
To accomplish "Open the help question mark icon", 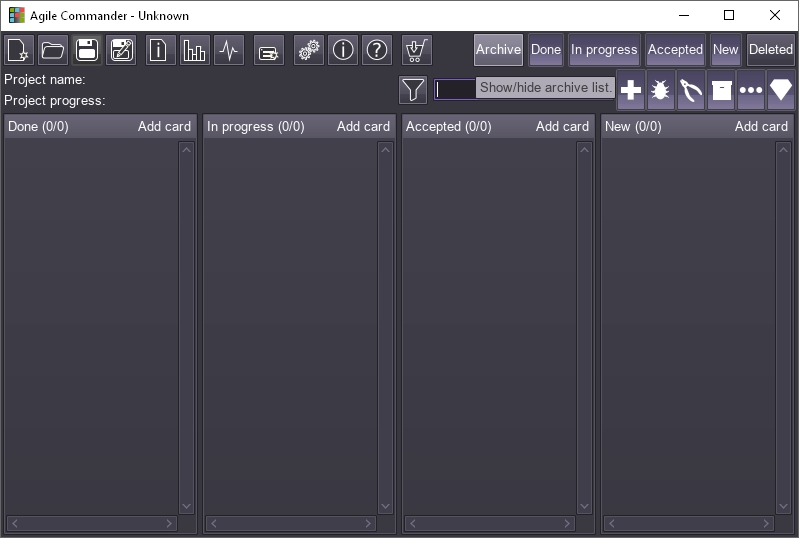I will coord(377,50).
